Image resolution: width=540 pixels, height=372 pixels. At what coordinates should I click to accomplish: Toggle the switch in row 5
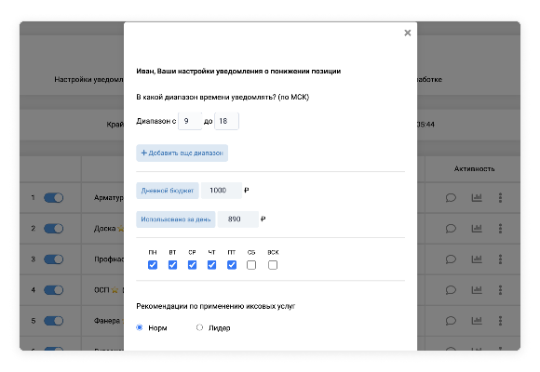pos(54,321)
